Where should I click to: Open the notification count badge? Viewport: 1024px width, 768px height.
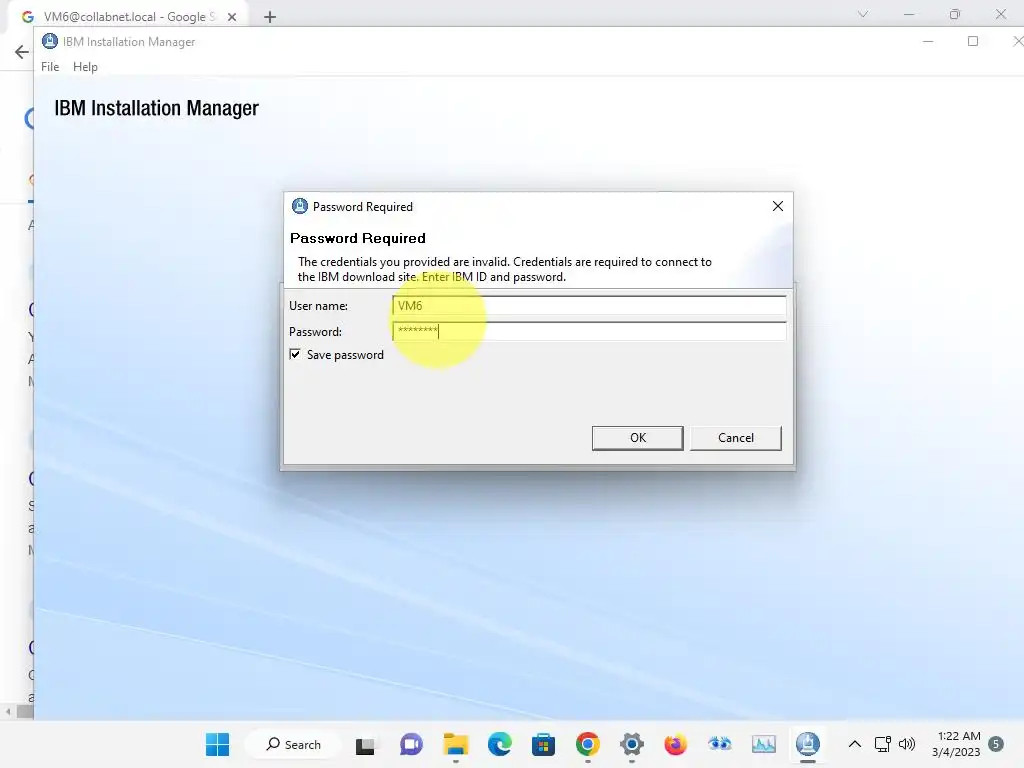996,744
